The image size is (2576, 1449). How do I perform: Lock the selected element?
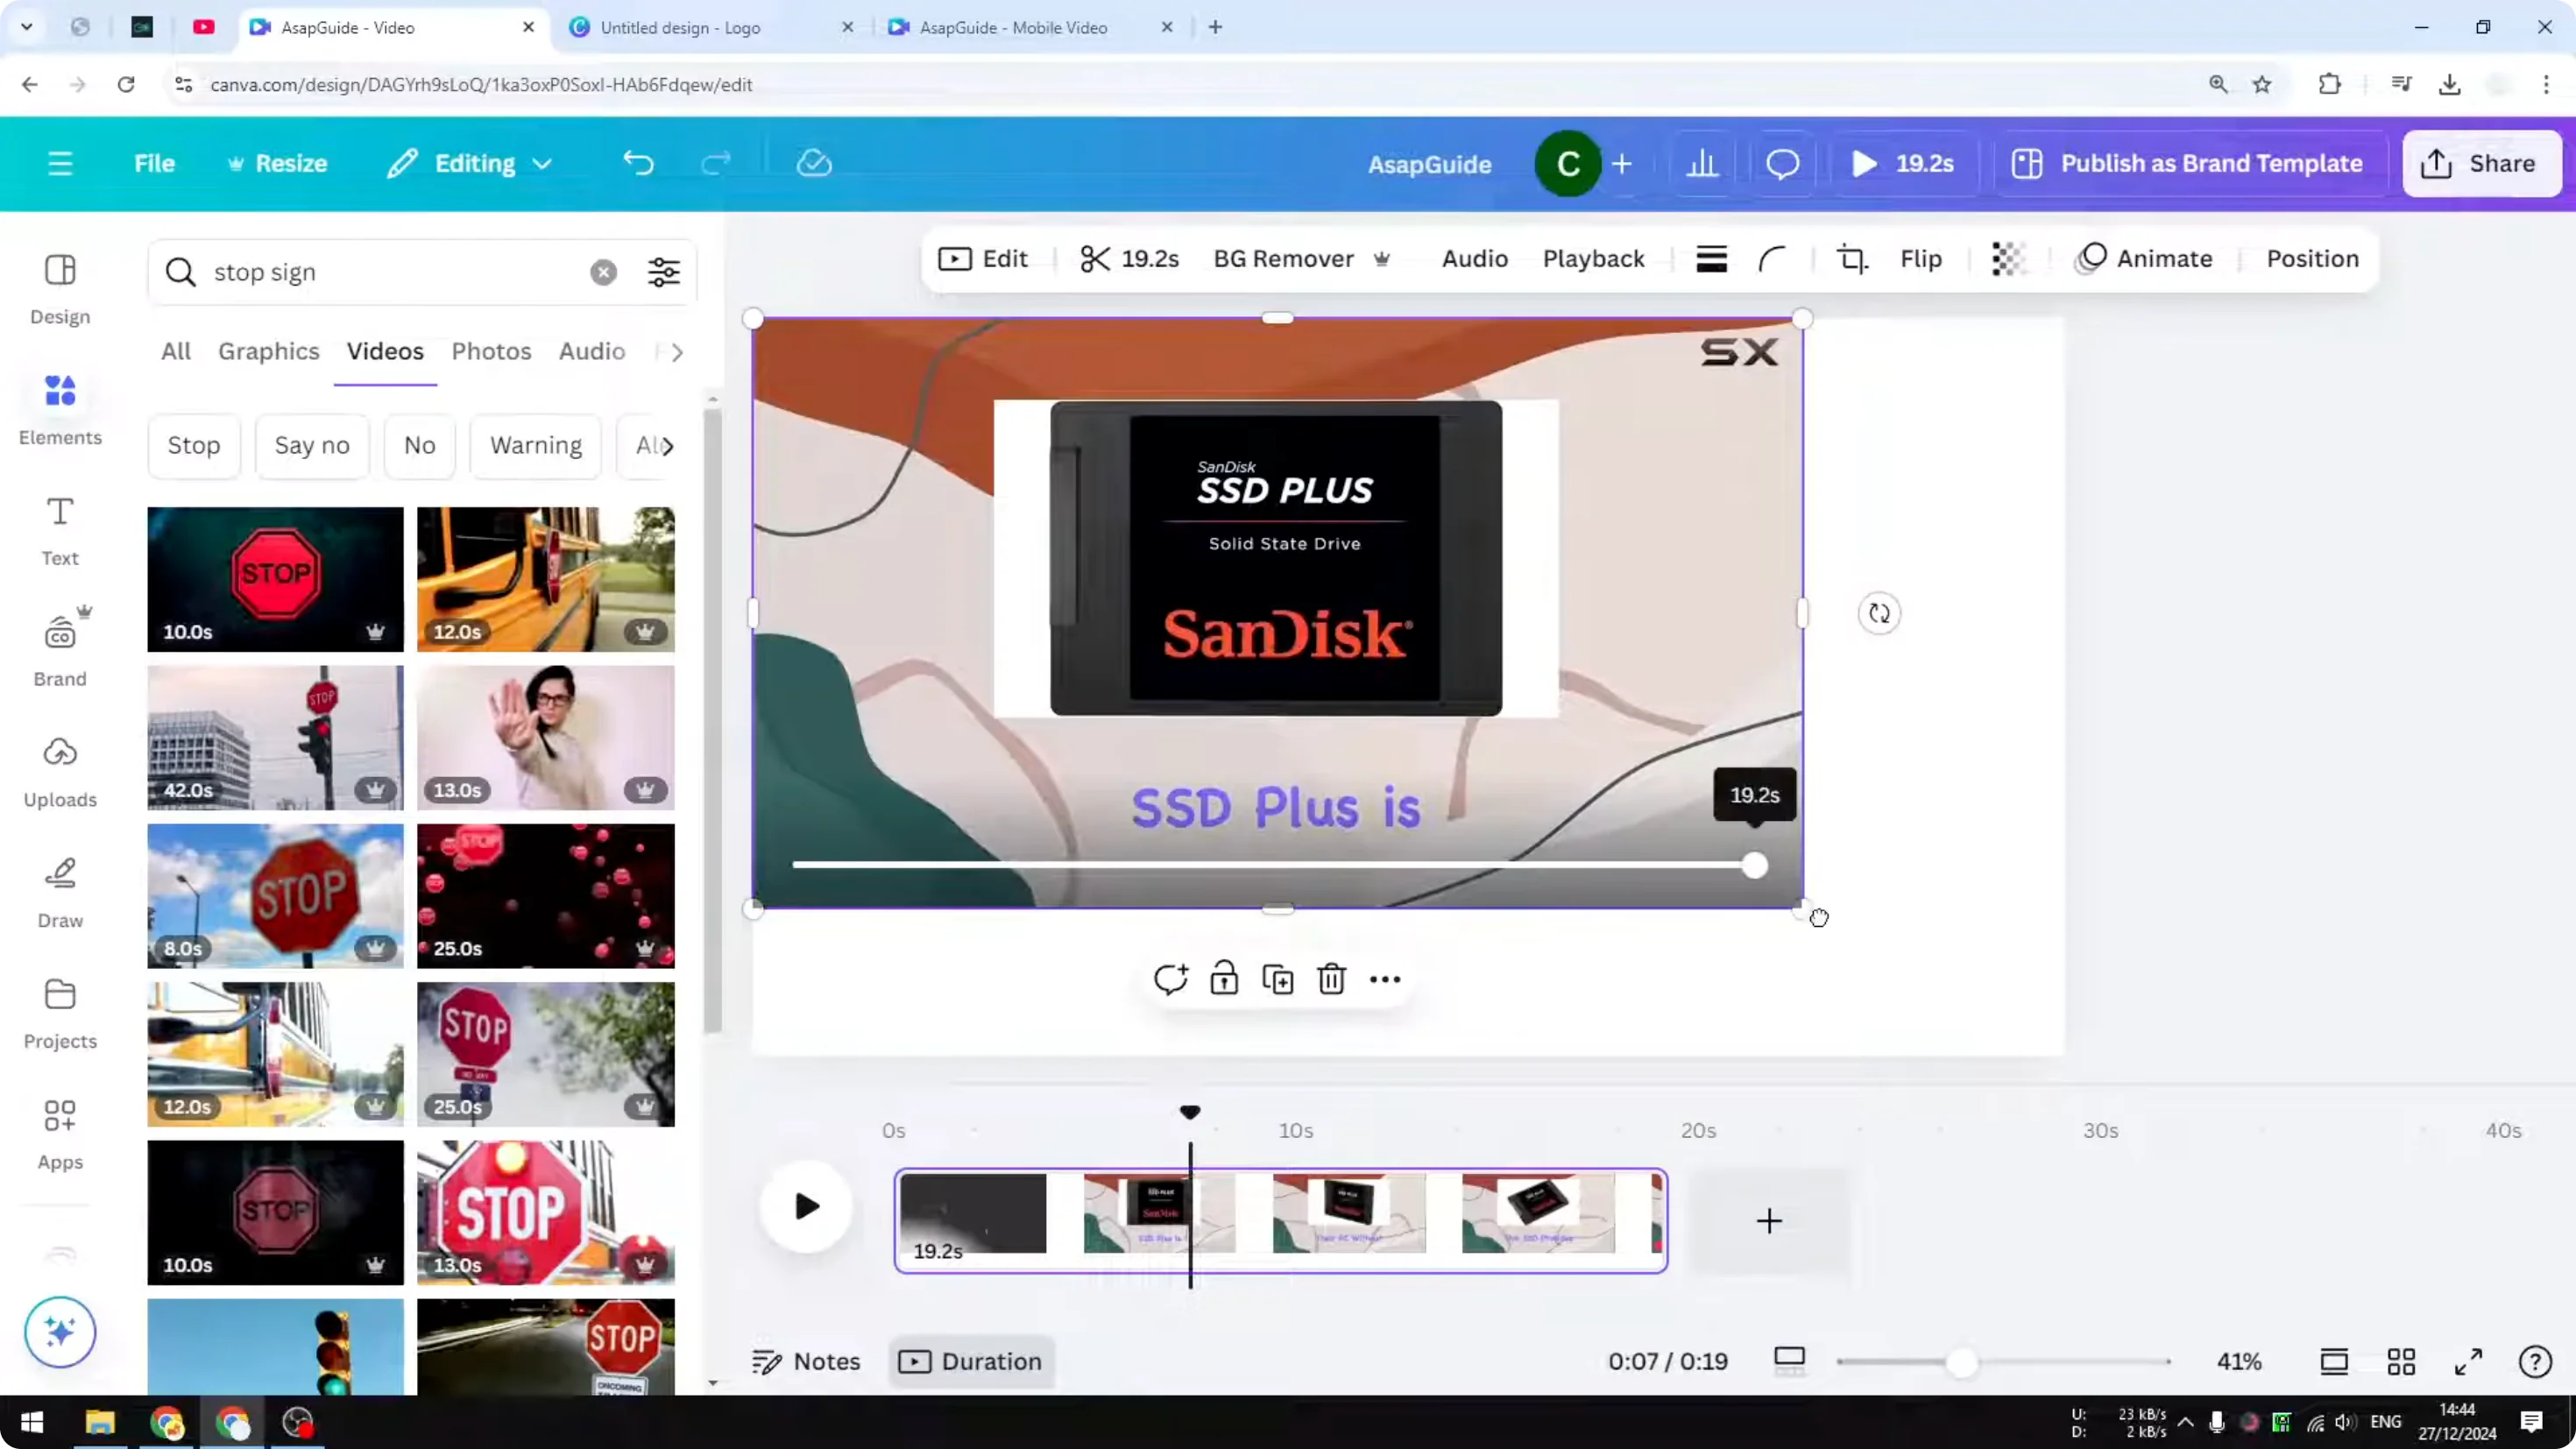[1224, 978]
